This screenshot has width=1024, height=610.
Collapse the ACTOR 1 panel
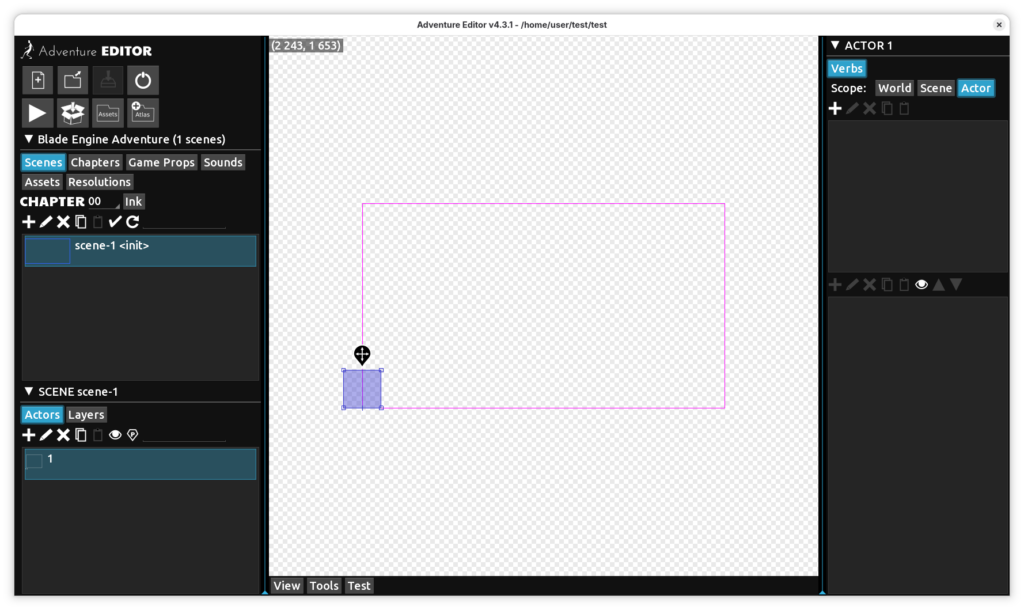835,45
